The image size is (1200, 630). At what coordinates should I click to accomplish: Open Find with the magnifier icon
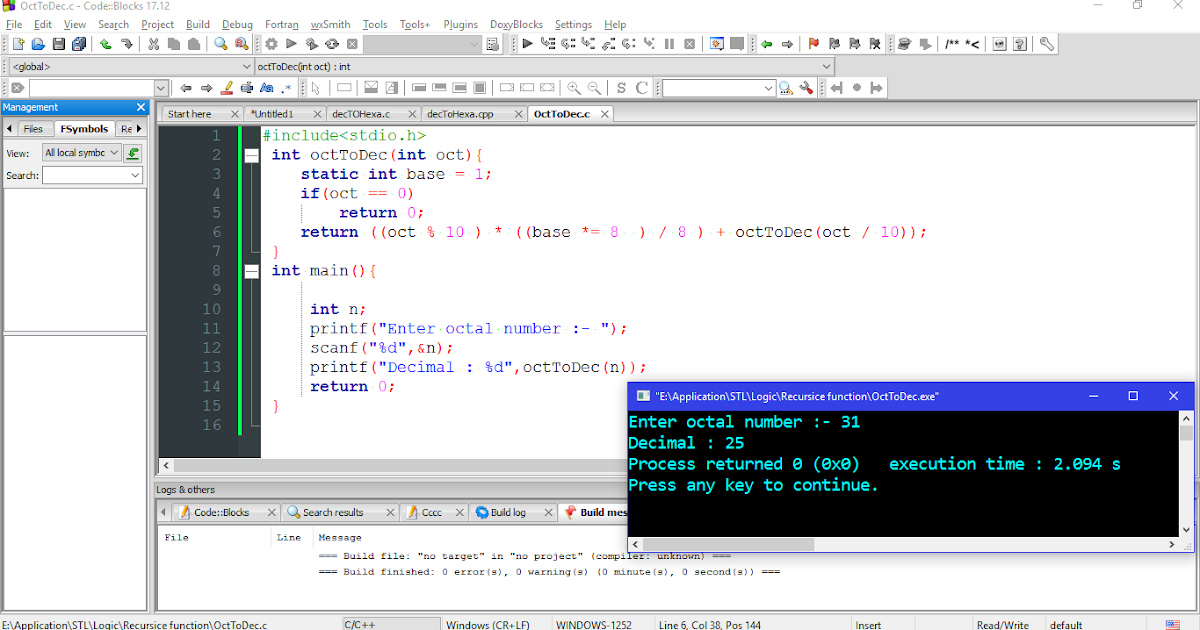(x=221, y=43)
